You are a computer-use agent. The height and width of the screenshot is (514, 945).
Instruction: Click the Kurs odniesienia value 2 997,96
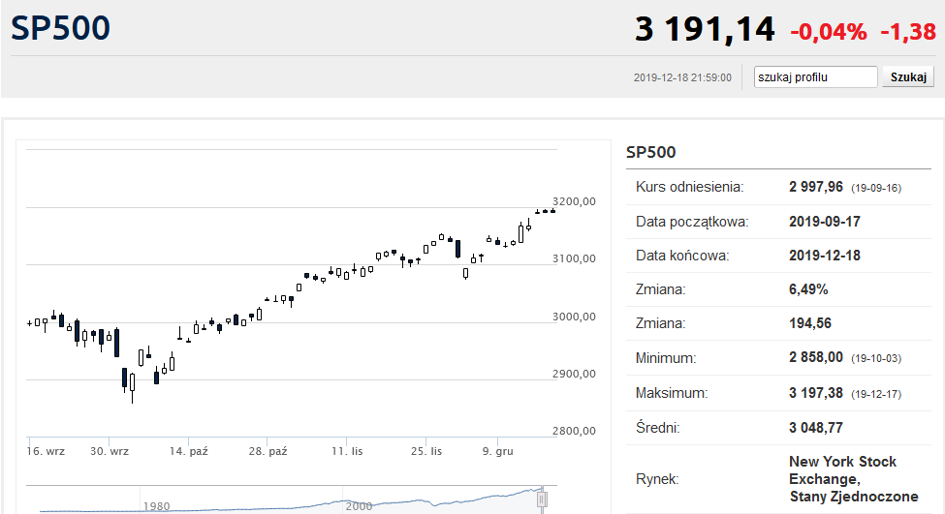coord(816,187)
